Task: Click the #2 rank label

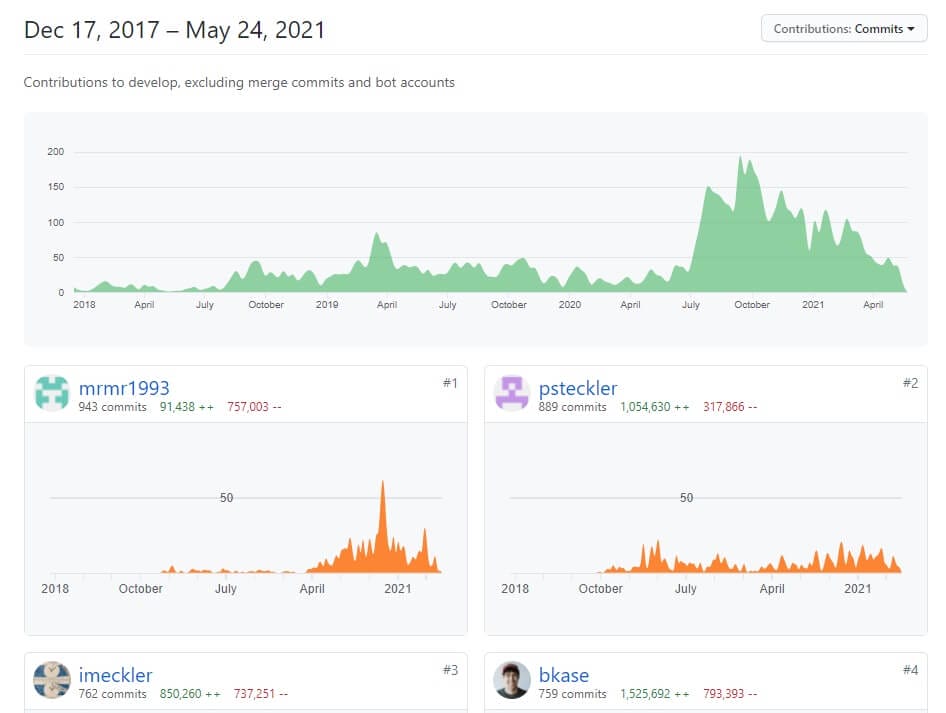Action: click(909, 383)
